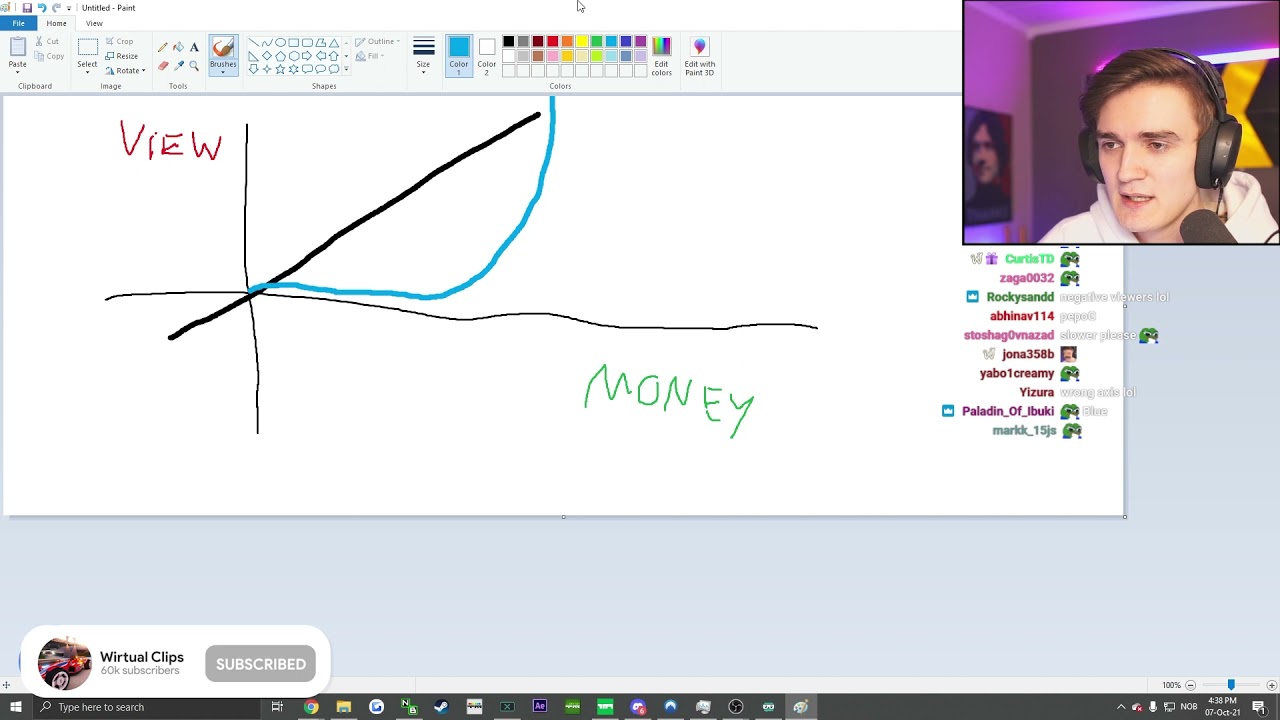Viewport: 1280px width, 720px height.
Task: Open Edit colors dialog
Action: pos(661,56)
